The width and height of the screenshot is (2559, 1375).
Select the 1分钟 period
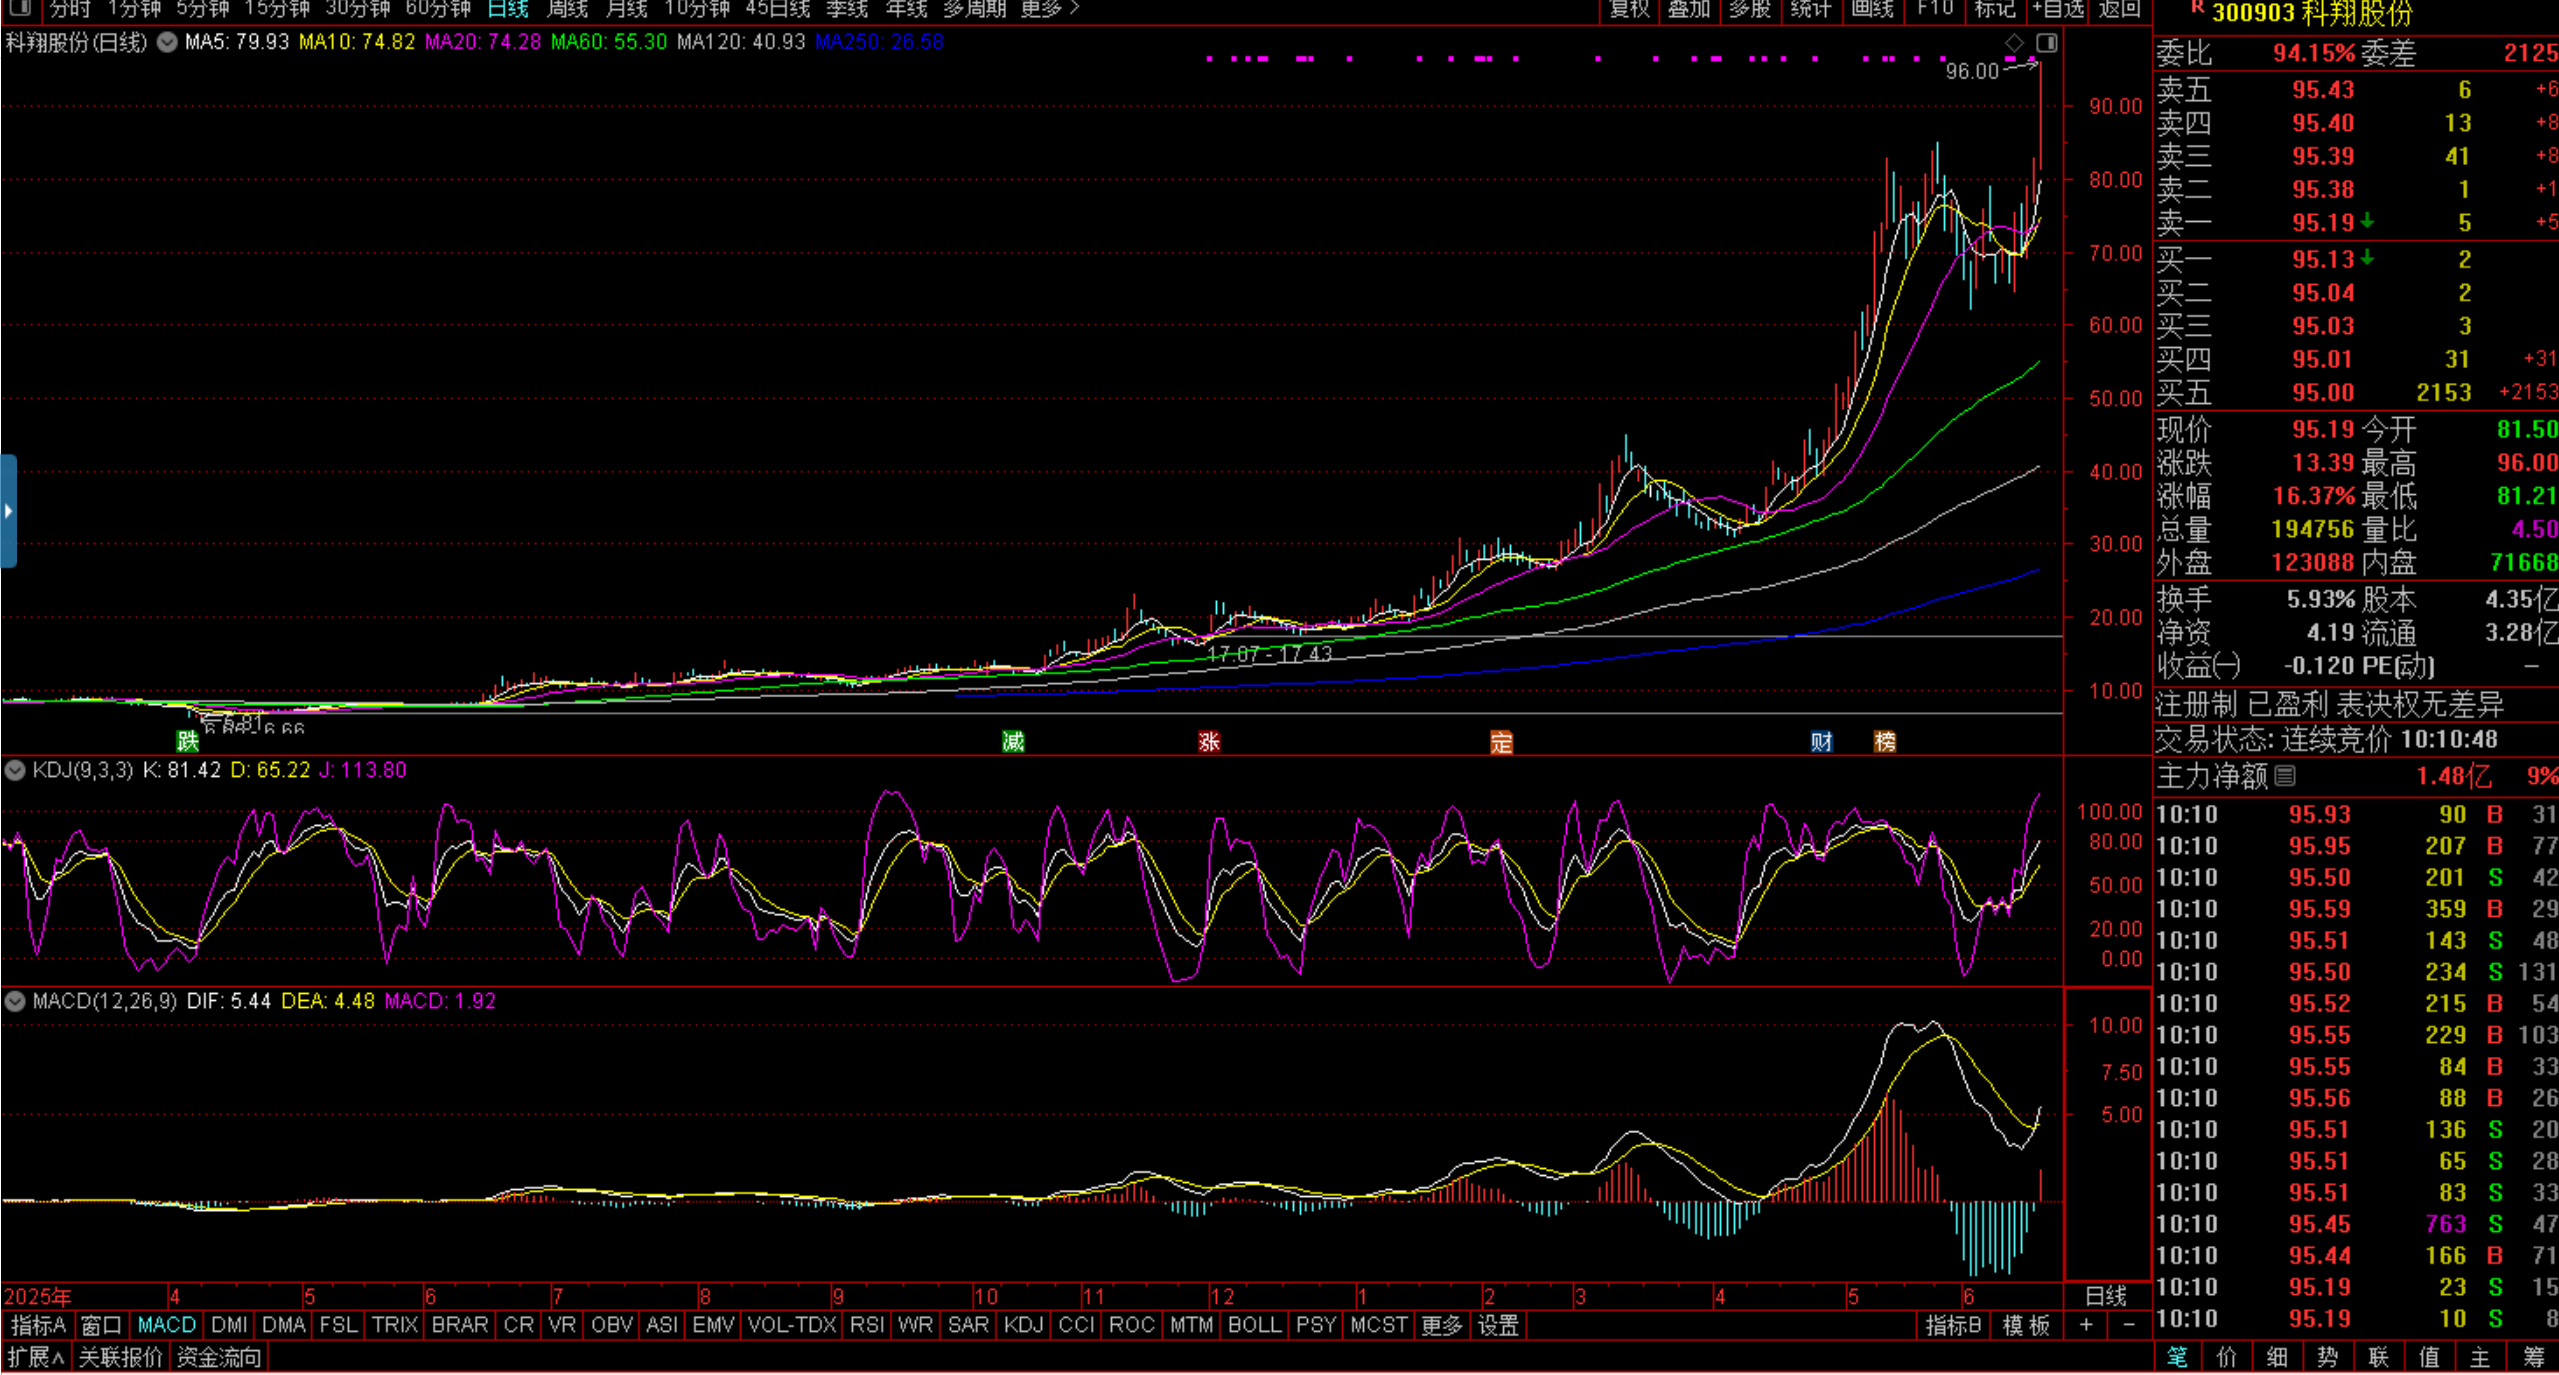click(x=134, y=9)
